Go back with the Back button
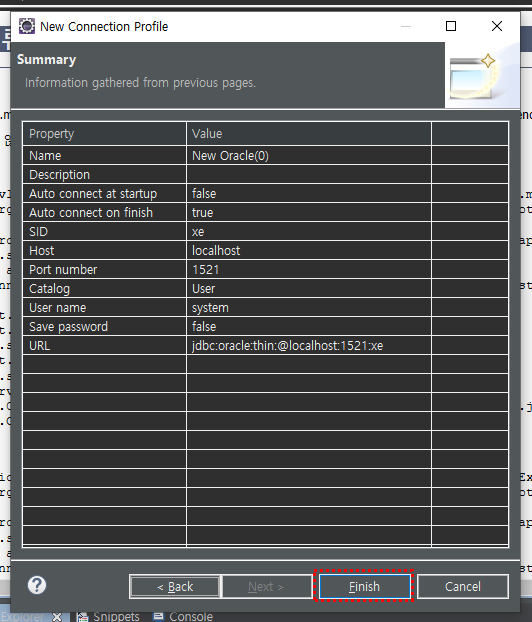Image resolution: width=532 pixels, height=622 pixels. [175, 586]
